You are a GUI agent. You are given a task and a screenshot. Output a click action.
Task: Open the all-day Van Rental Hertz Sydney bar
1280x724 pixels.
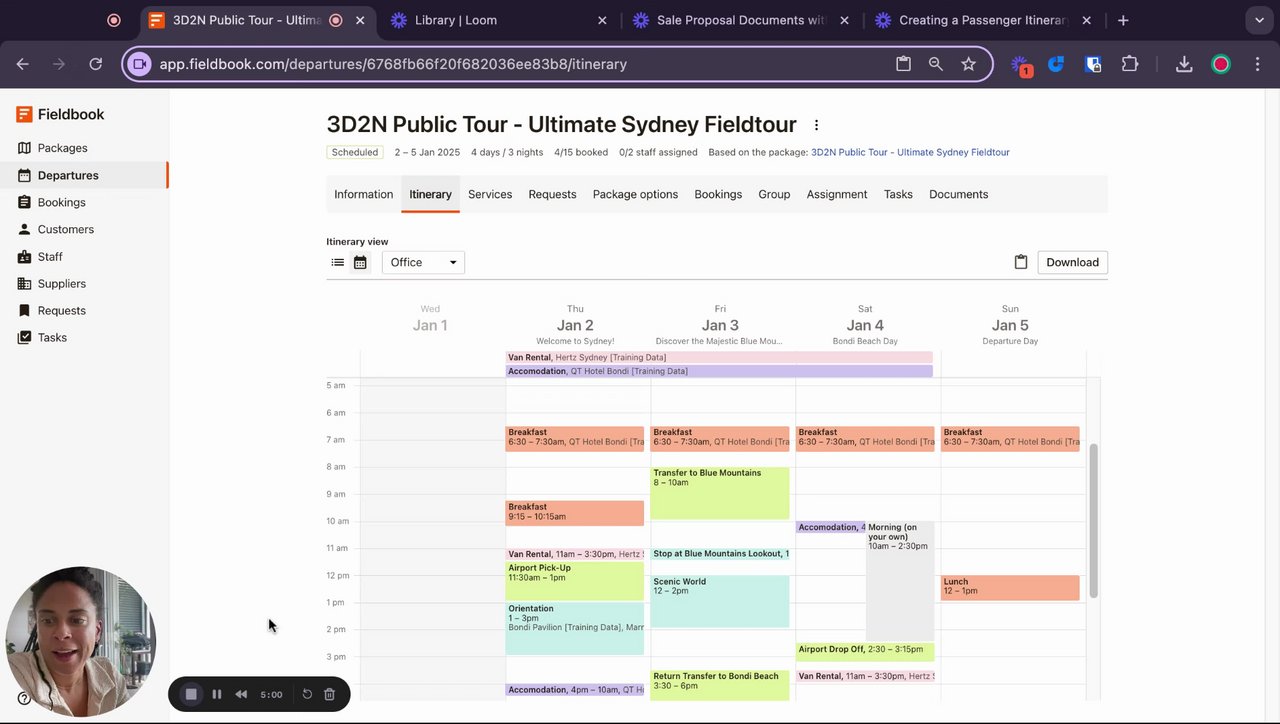pos(719,357)
